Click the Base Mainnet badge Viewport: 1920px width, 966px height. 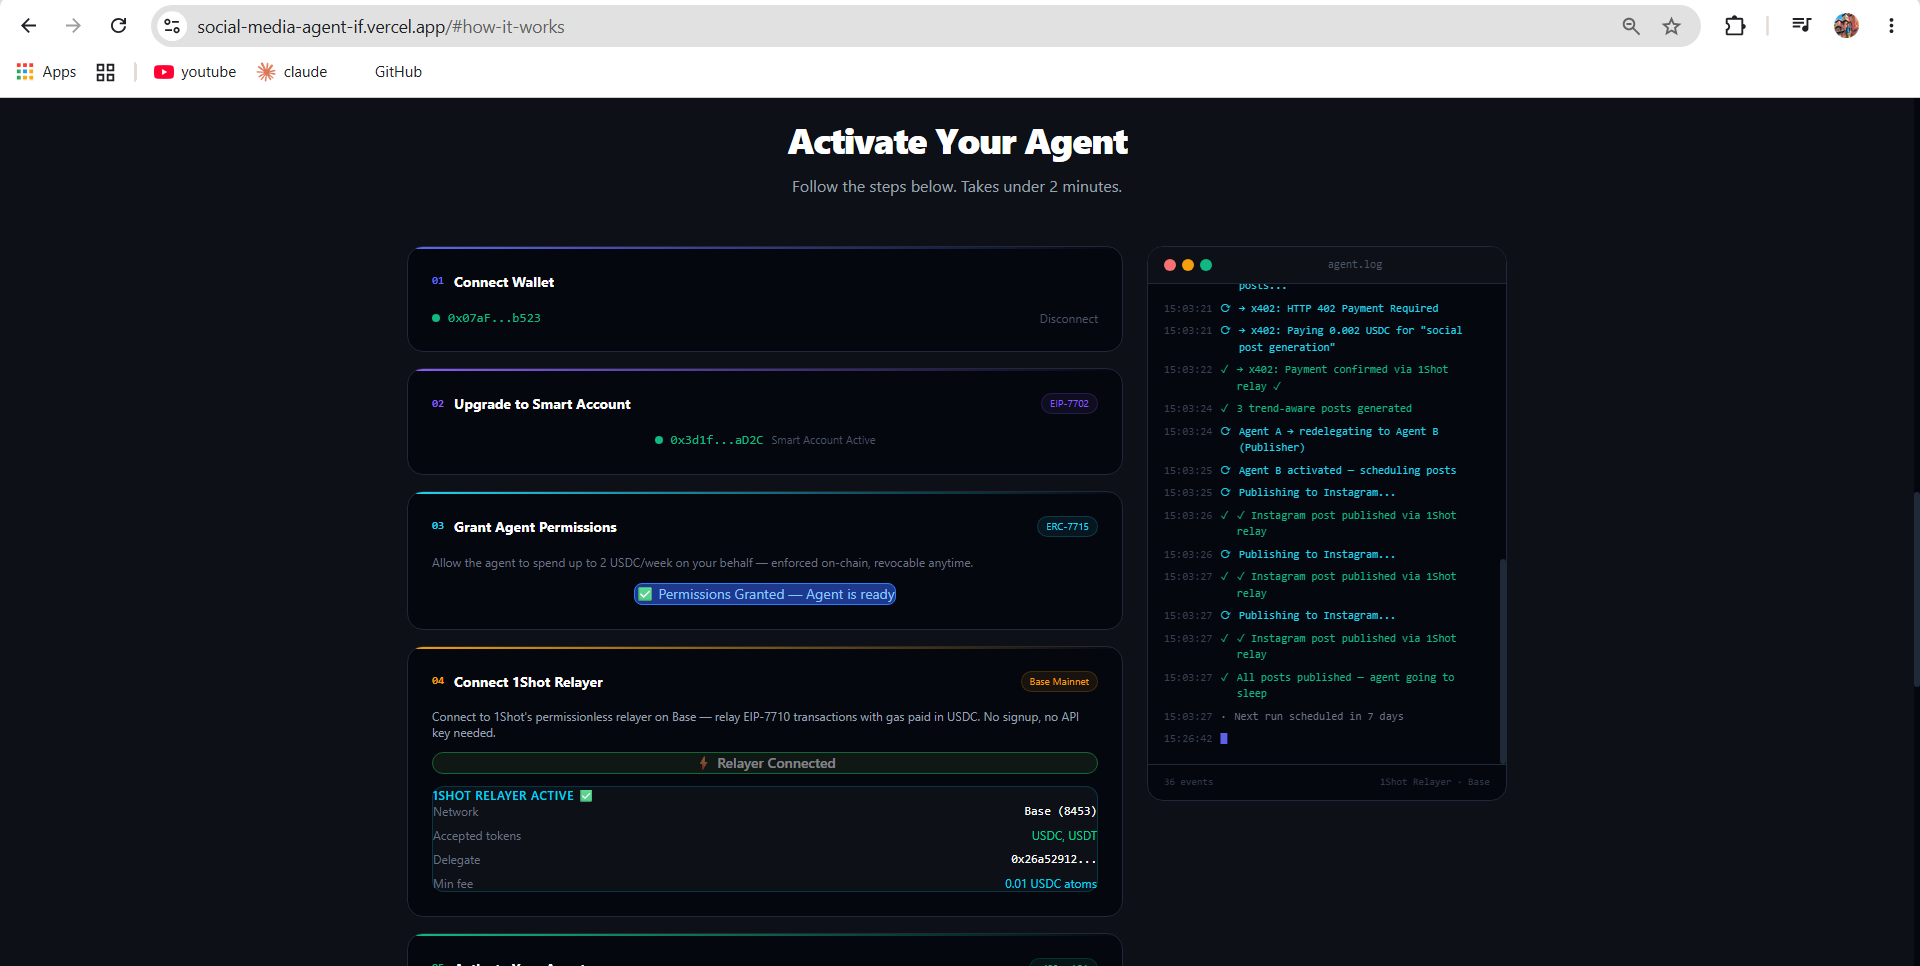1059,682
